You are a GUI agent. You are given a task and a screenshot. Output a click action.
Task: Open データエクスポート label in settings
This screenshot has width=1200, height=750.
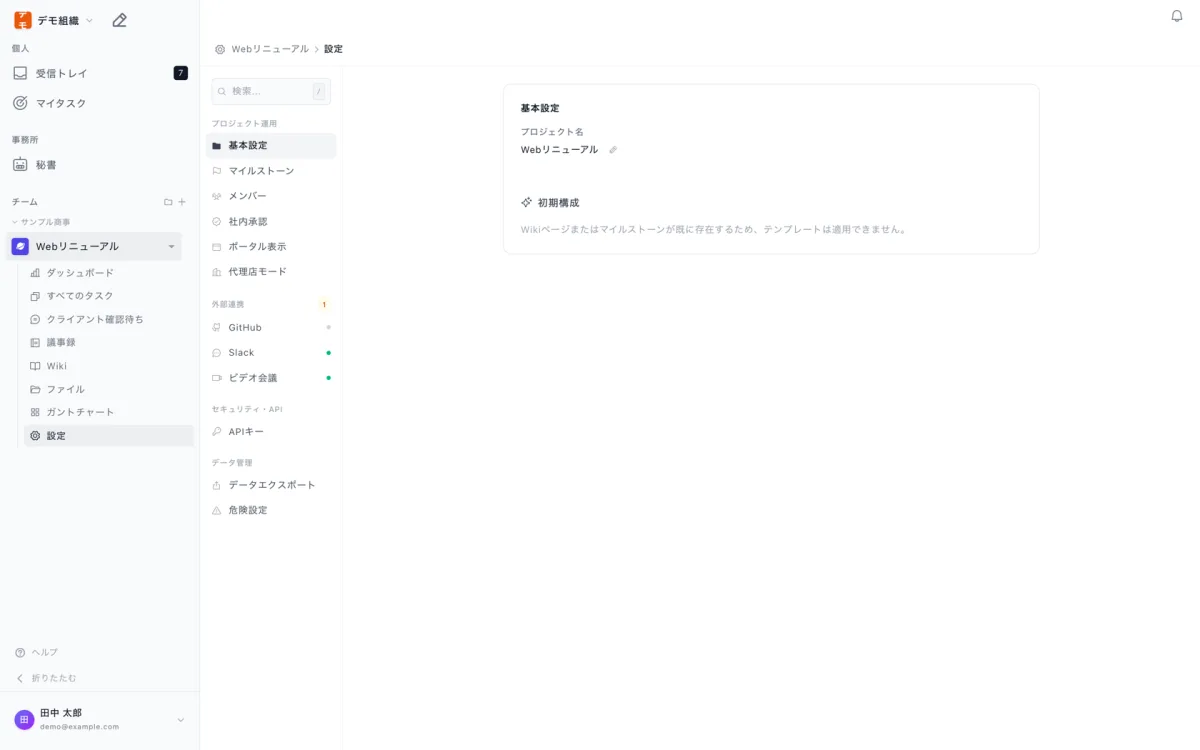pos(272,485)
